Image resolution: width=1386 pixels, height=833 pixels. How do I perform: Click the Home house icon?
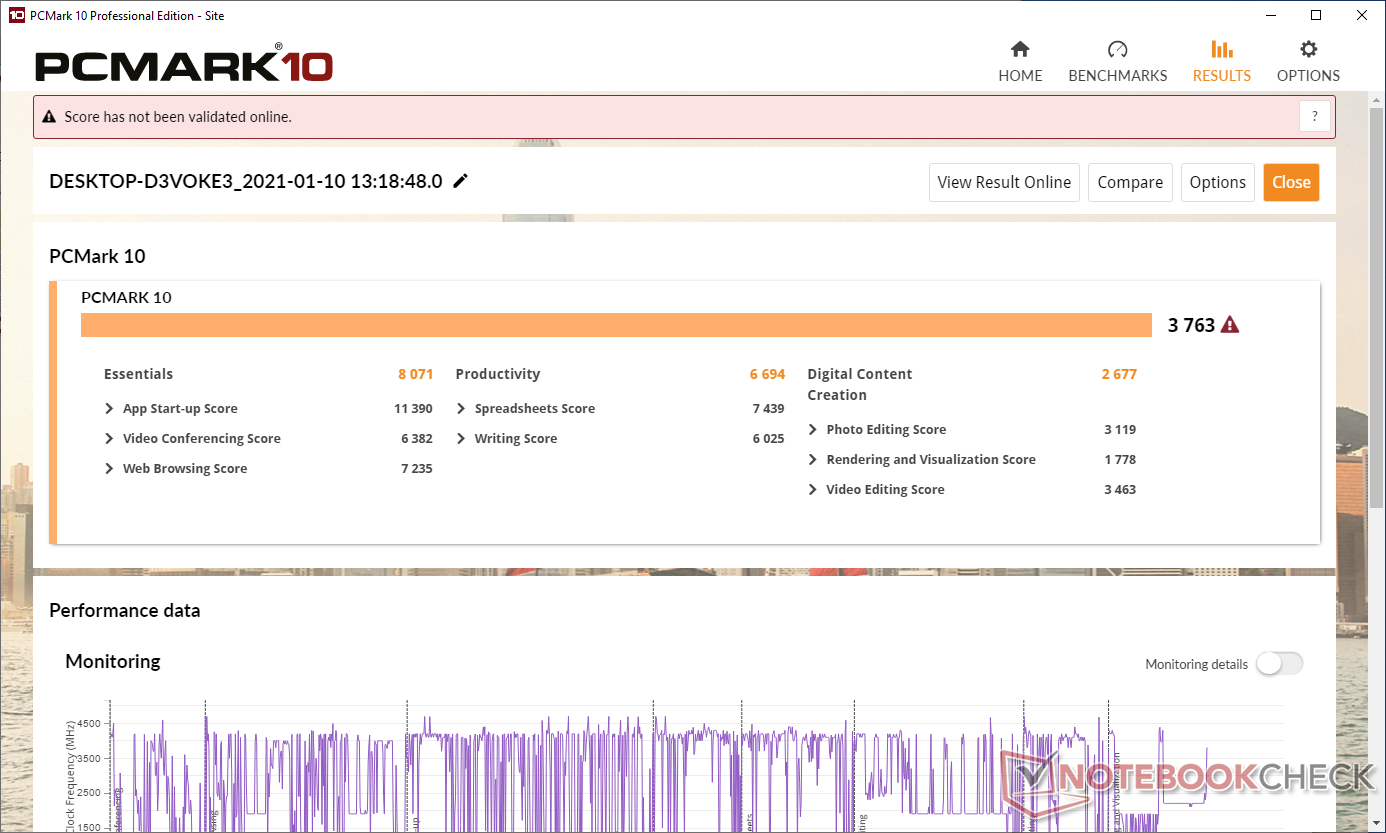tap(1020, 49)
